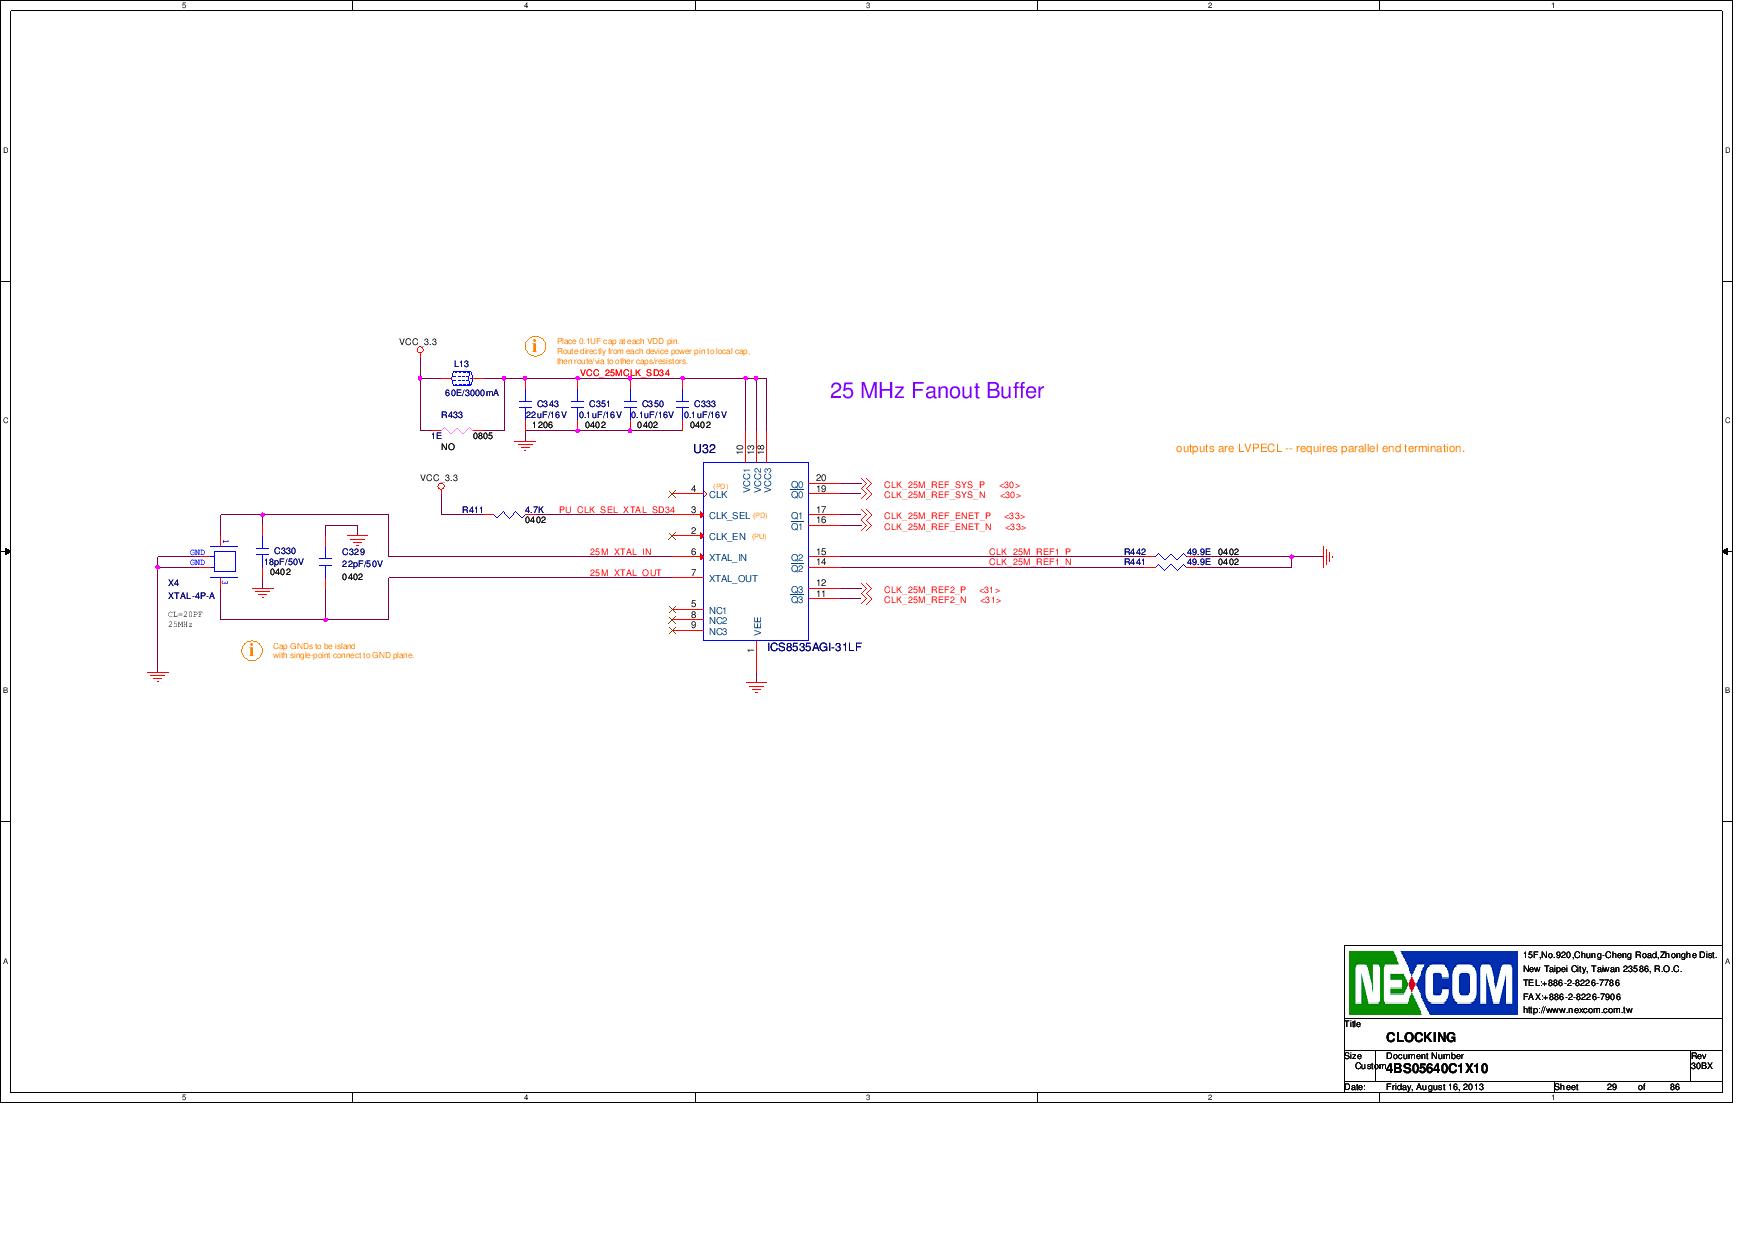The image size is (1754, 1240).
Task: Select the R411 4.7K resistor symbol
Action: click(x=510, y=514)
